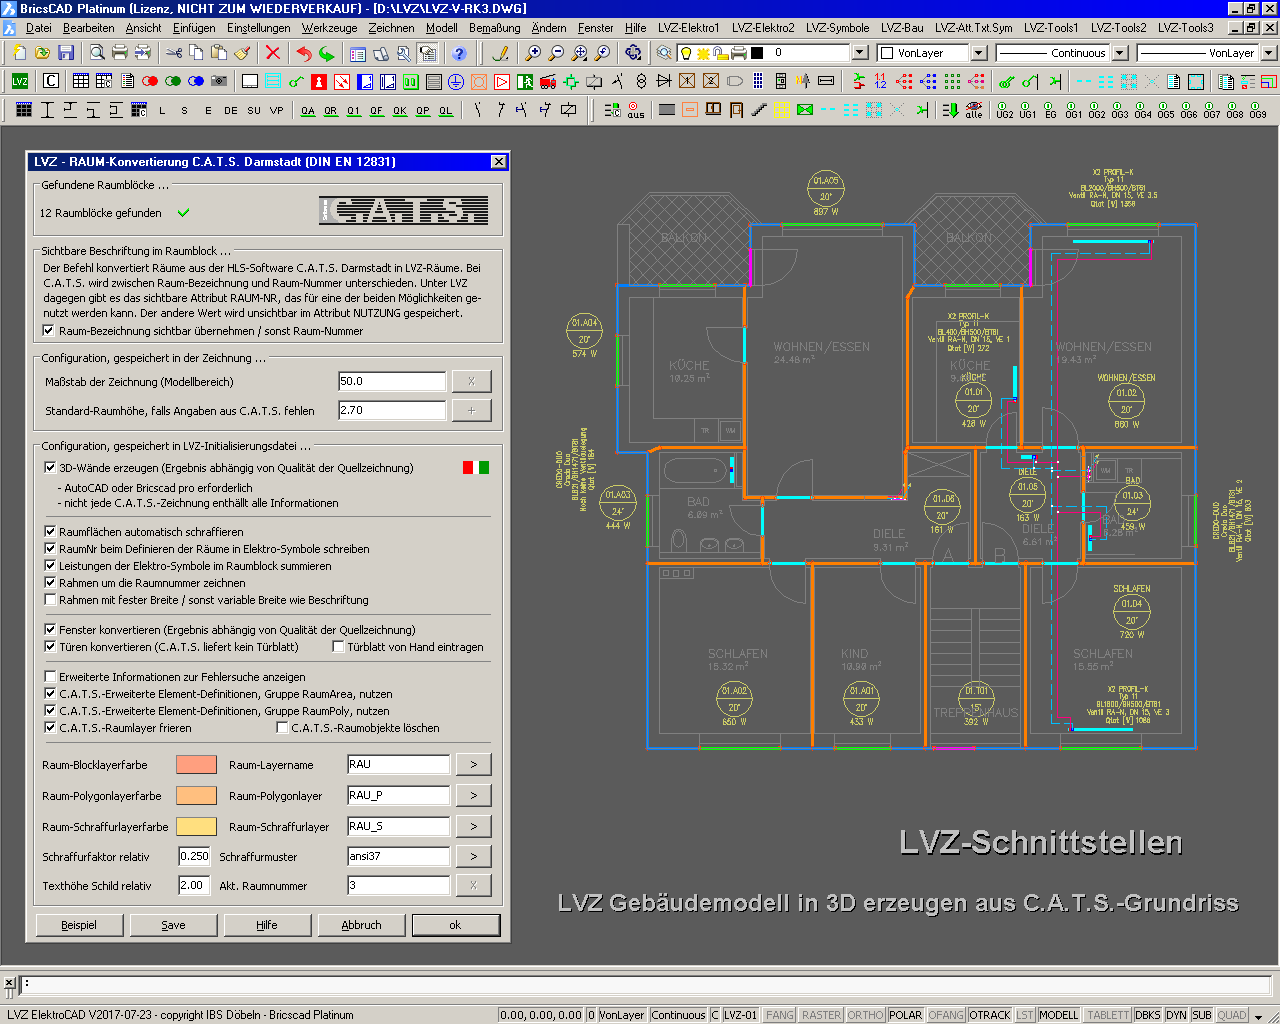Click the Hilfe button in dialog
This screenshot has height=1024, width=1280.
267,925
